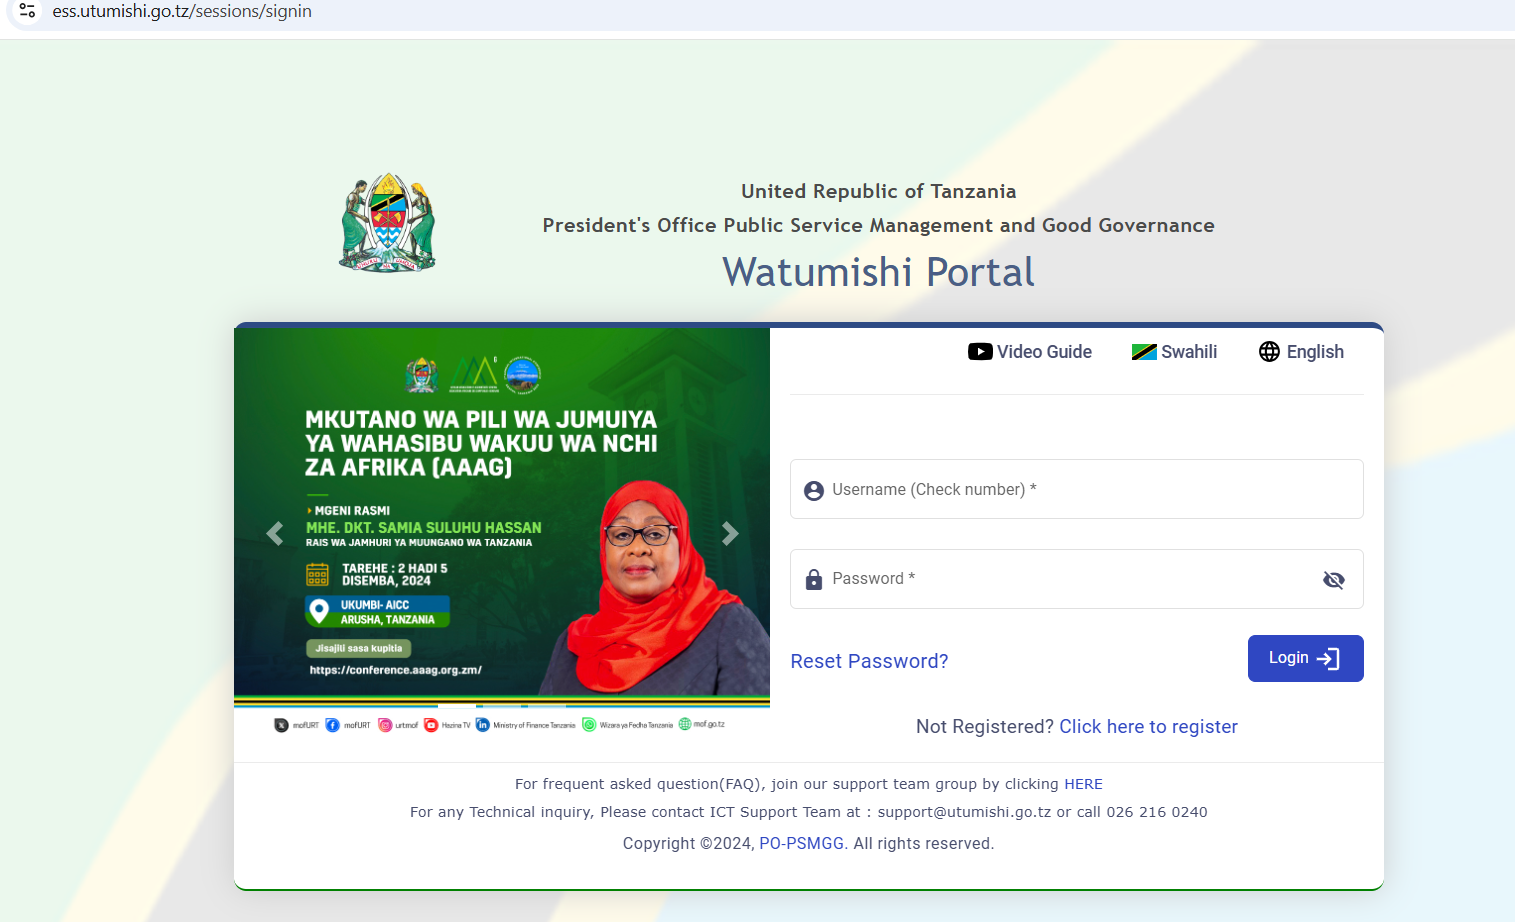1515x922 pixels.
Task: Click the WhatsApp Wizara ya Fedha icon
Action: pos(589,725)
